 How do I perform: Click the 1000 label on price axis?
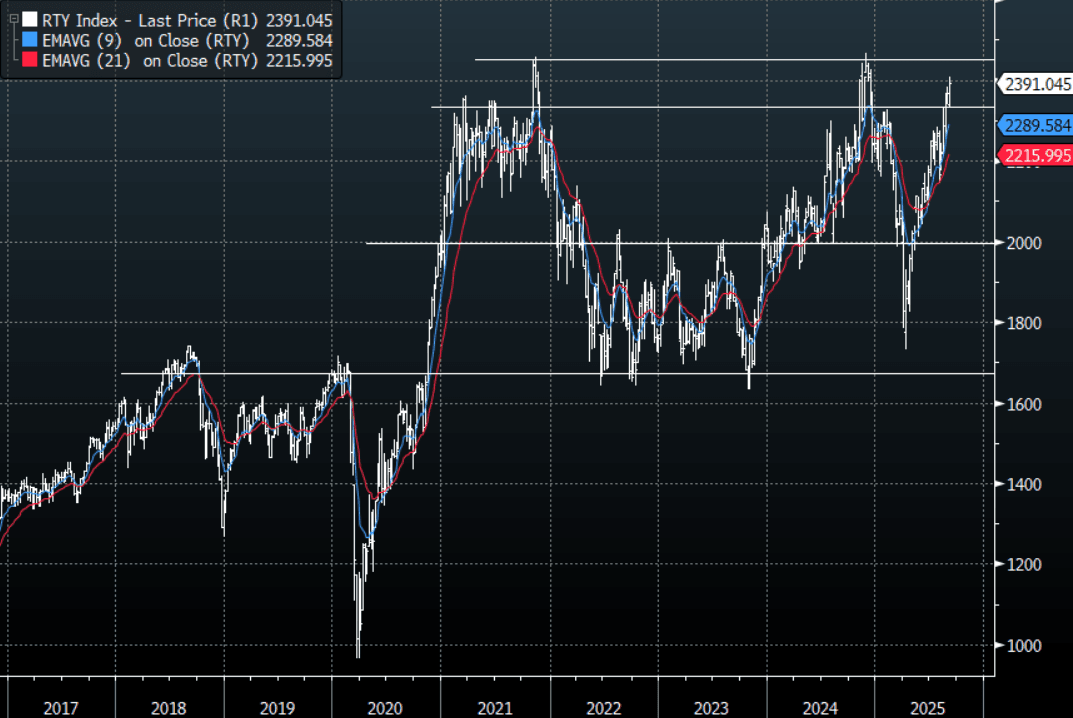coord(1026,646)
